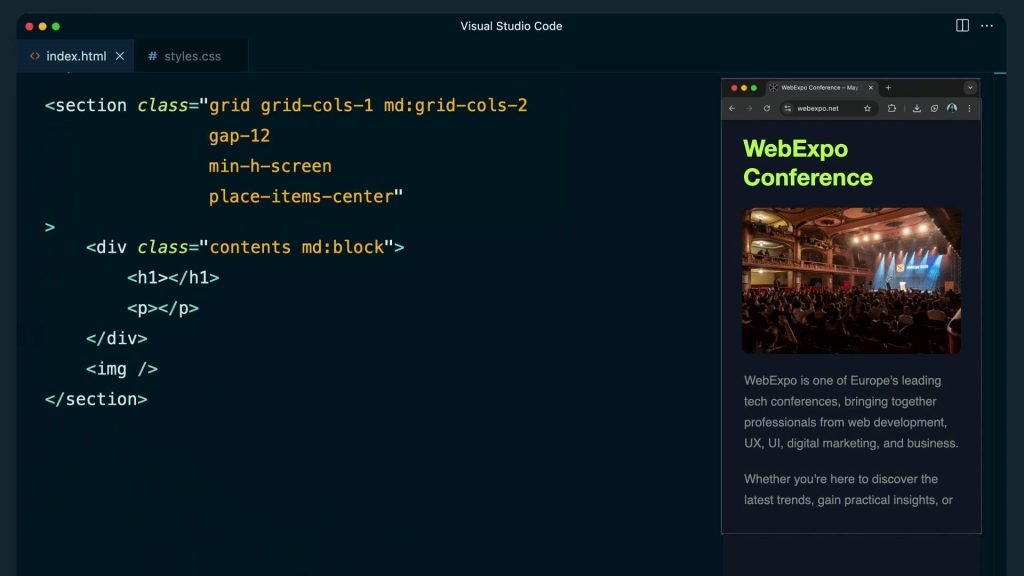Screen dimensions: 1024x576
Task: Open the browser extensions puzzle icon
Action: pos(892,108)
